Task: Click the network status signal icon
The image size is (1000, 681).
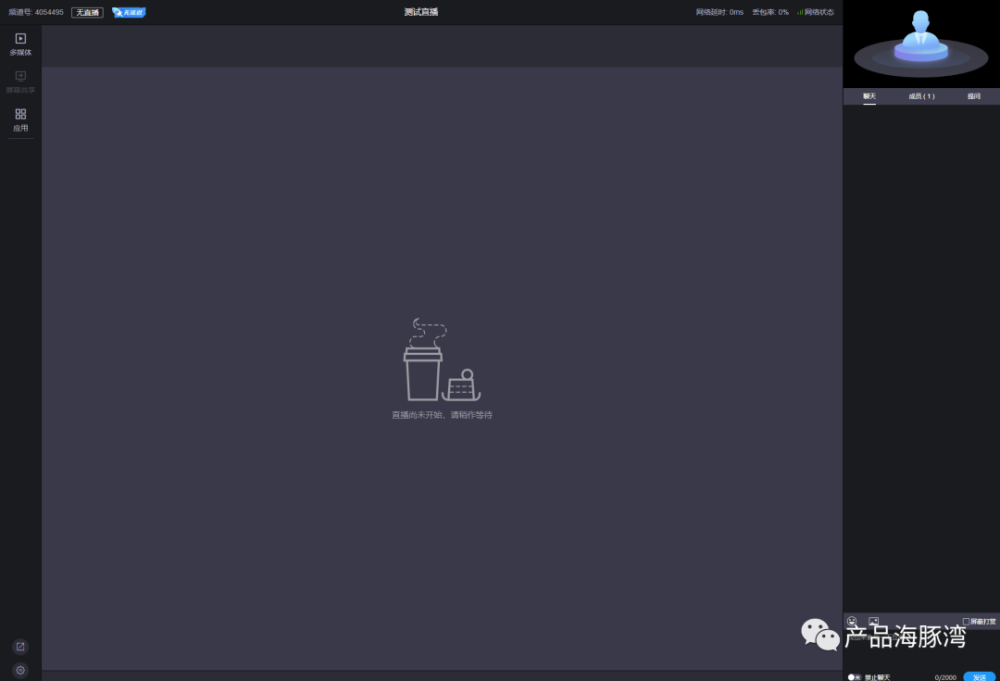Action: (800, 12)
